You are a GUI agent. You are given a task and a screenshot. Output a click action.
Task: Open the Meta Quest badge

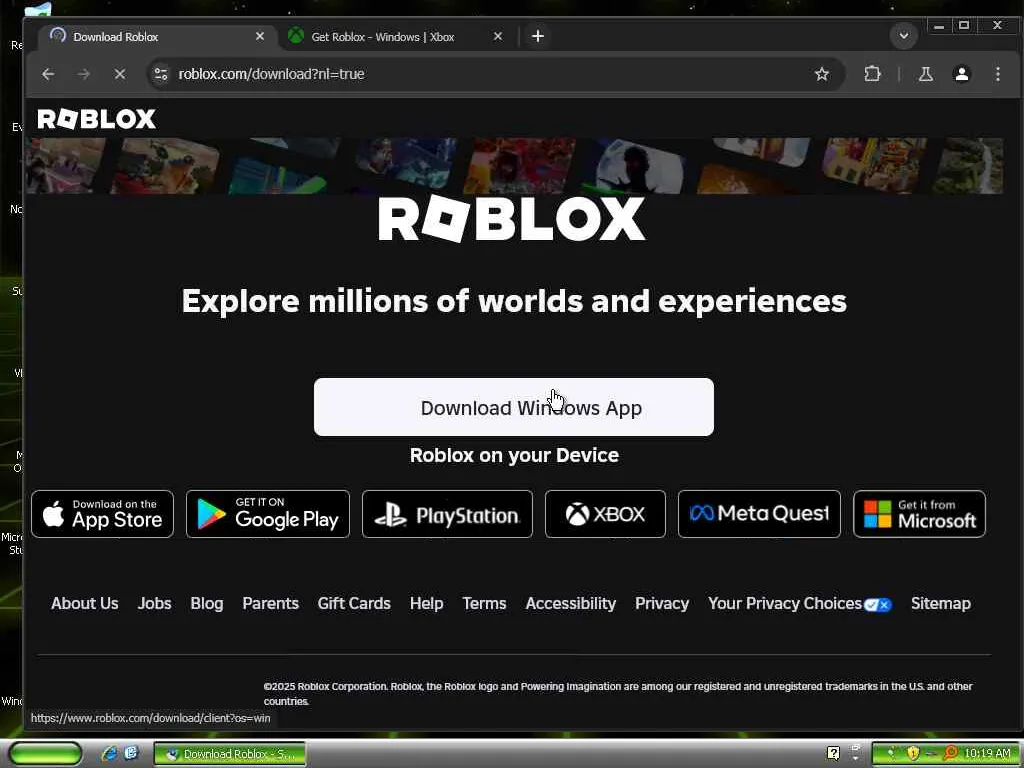[x=760, y=514]
